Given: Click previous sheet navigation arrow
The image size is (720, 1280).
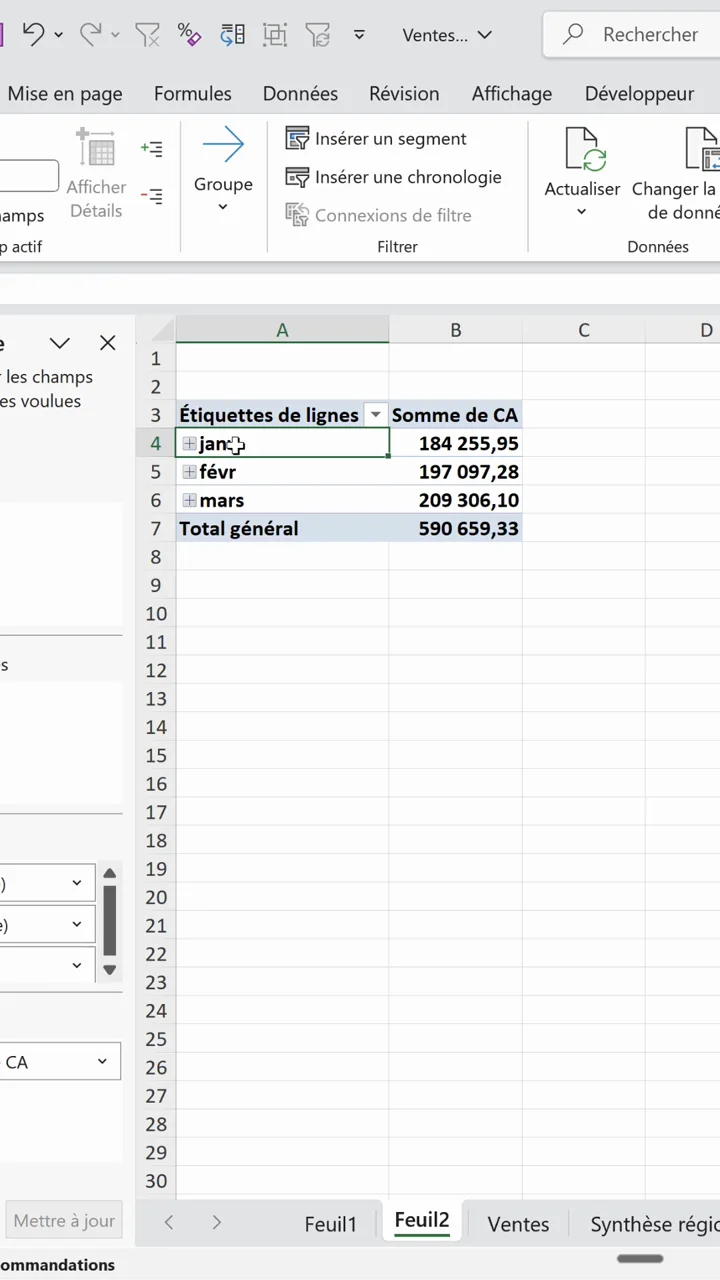Looking at the screenshot, I should 169,1222.
